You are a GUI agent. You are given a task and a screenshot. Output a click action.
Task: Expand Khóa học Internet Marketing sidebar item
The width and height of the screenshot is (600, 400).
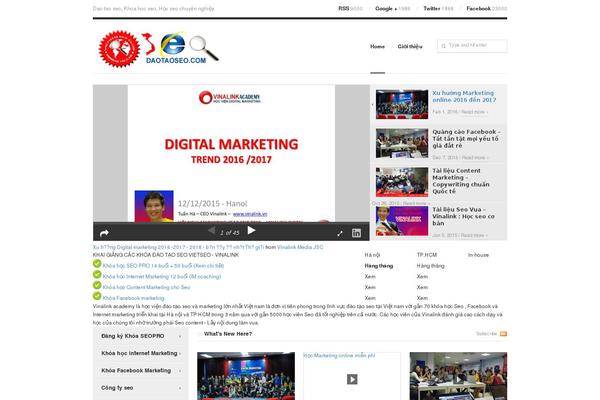pos(141,353)
